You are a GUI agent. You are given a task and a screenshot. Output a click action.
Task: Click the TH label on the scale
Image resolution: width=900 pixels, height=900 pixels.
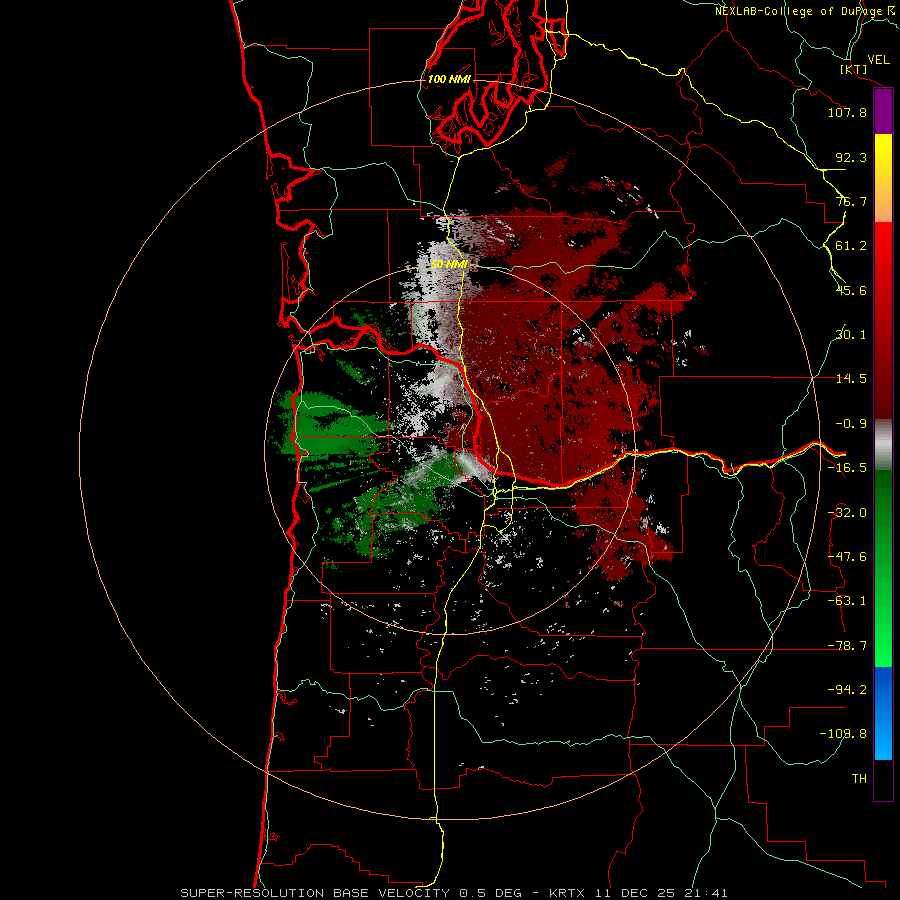tap(859, 779)
